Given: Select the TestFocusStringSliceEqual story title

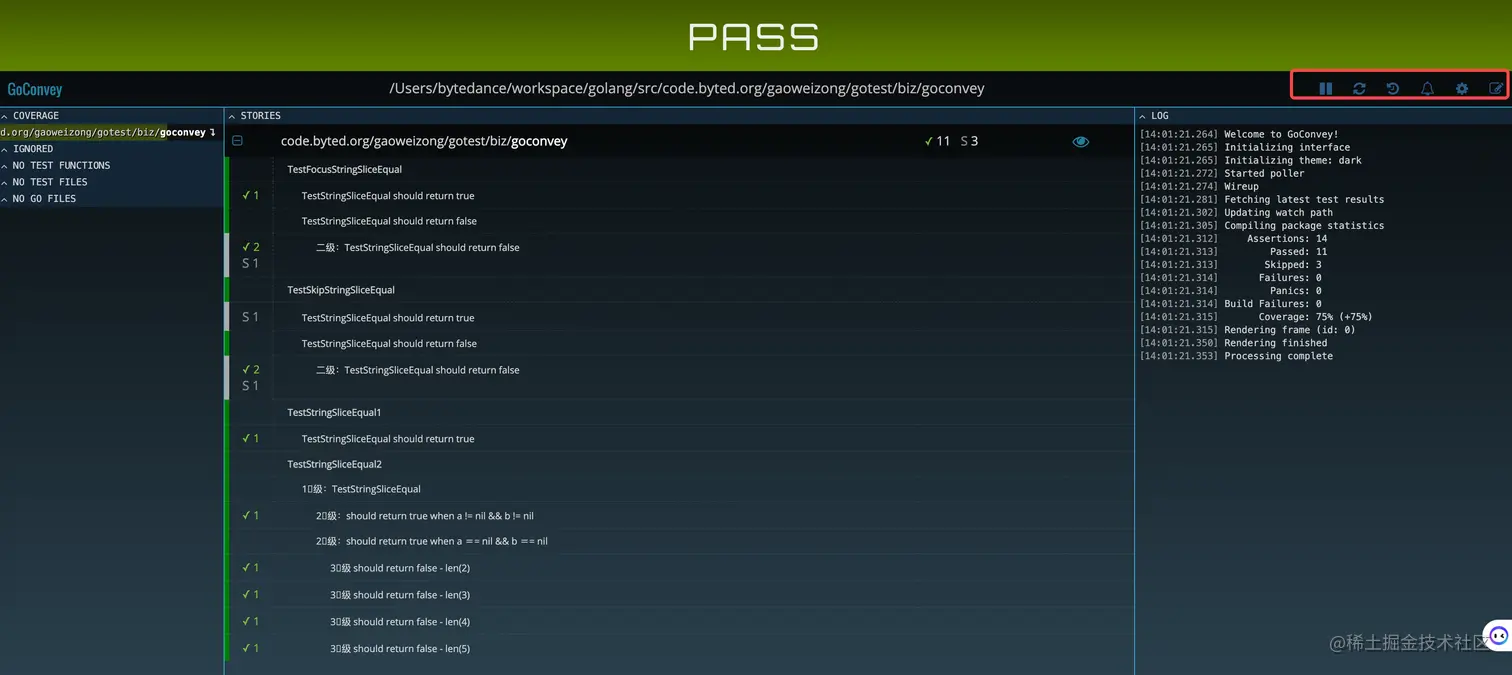Looking at the screenshot, I should [x=344, y=169].
